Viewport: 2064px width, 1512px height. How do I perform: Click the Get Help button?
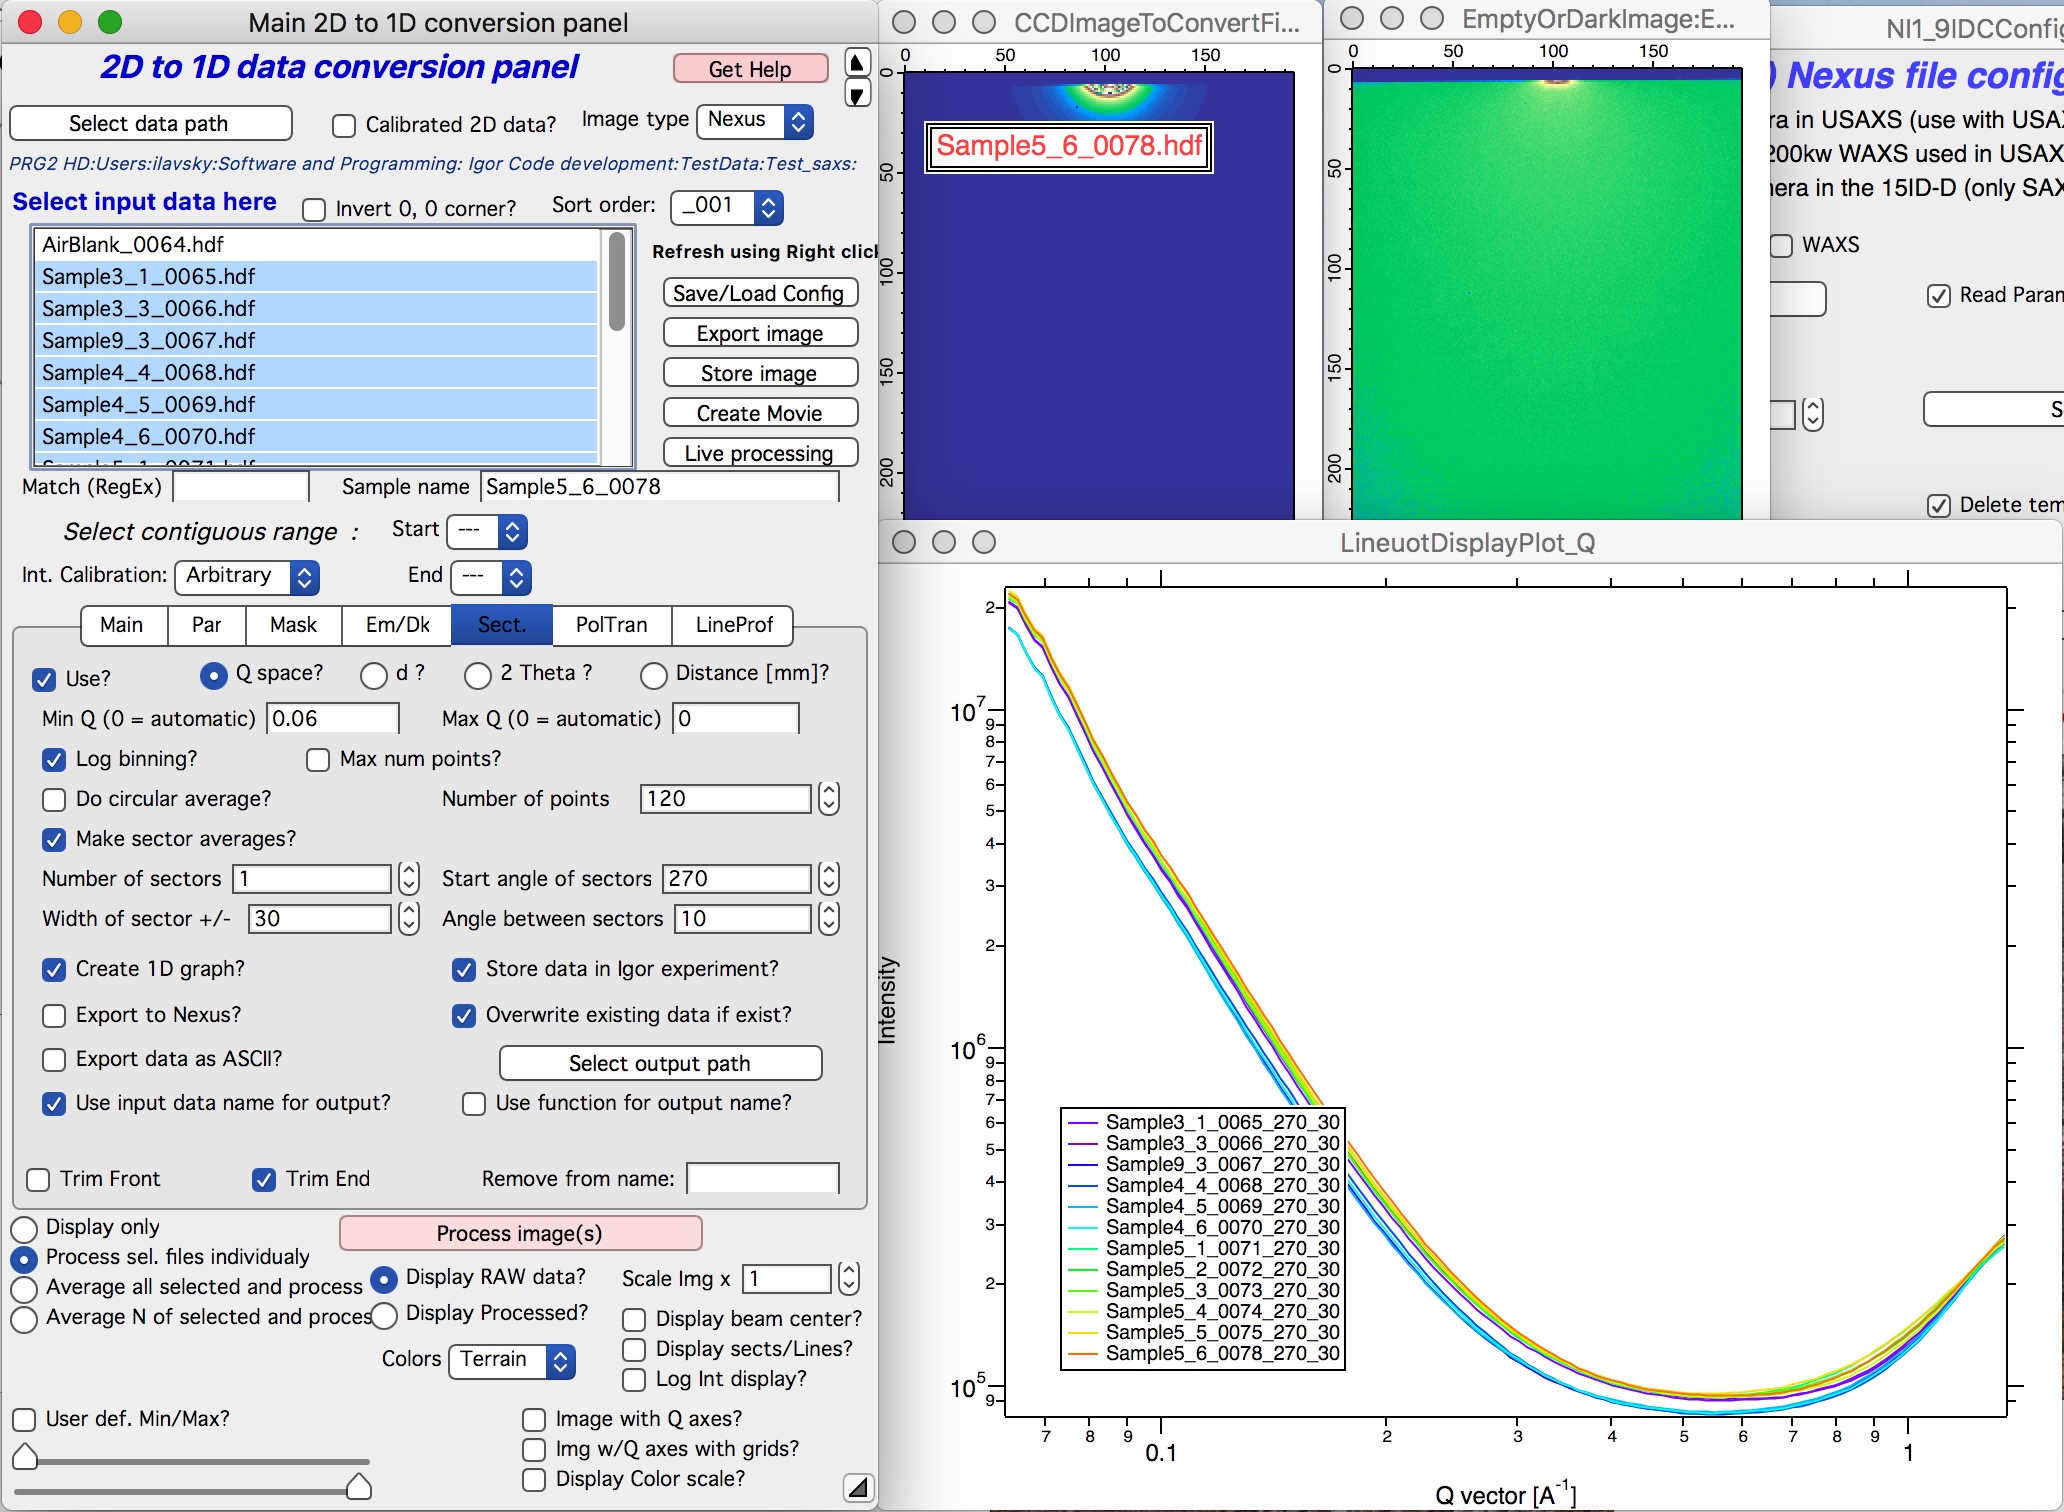click(751, 68)
